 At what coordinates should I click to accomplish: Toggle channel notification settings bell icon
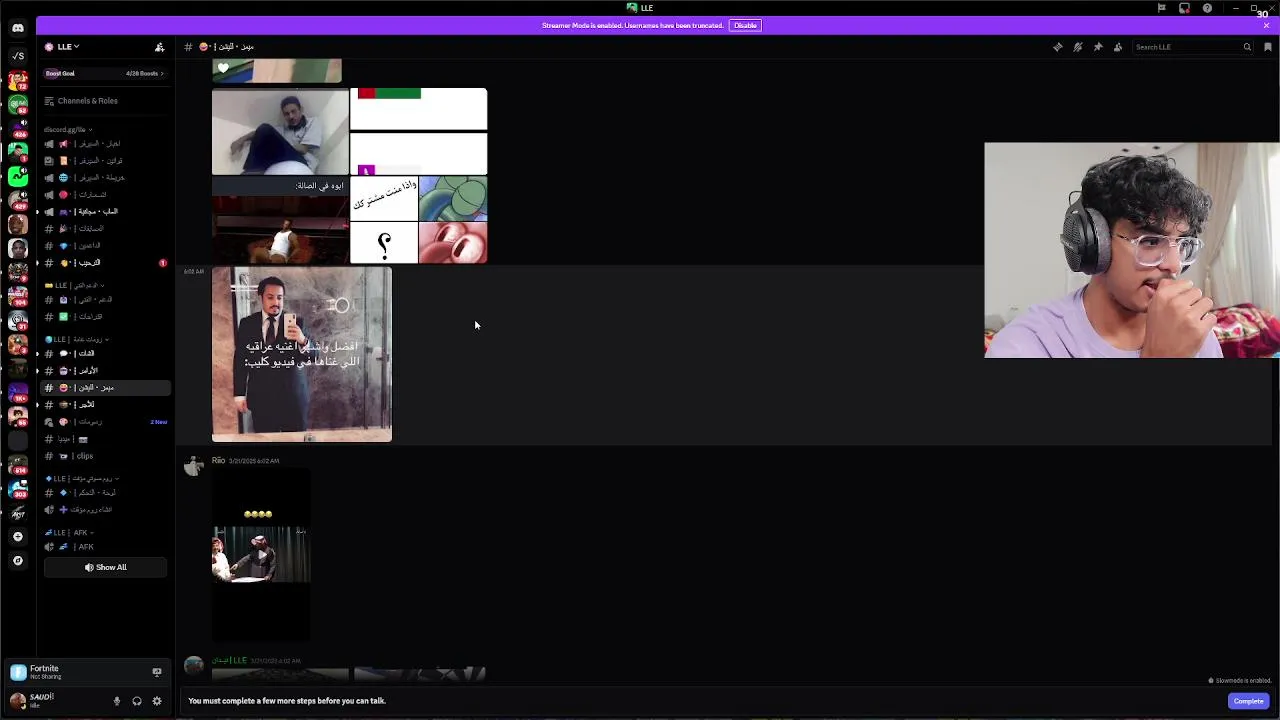(x=1078, y=47)
